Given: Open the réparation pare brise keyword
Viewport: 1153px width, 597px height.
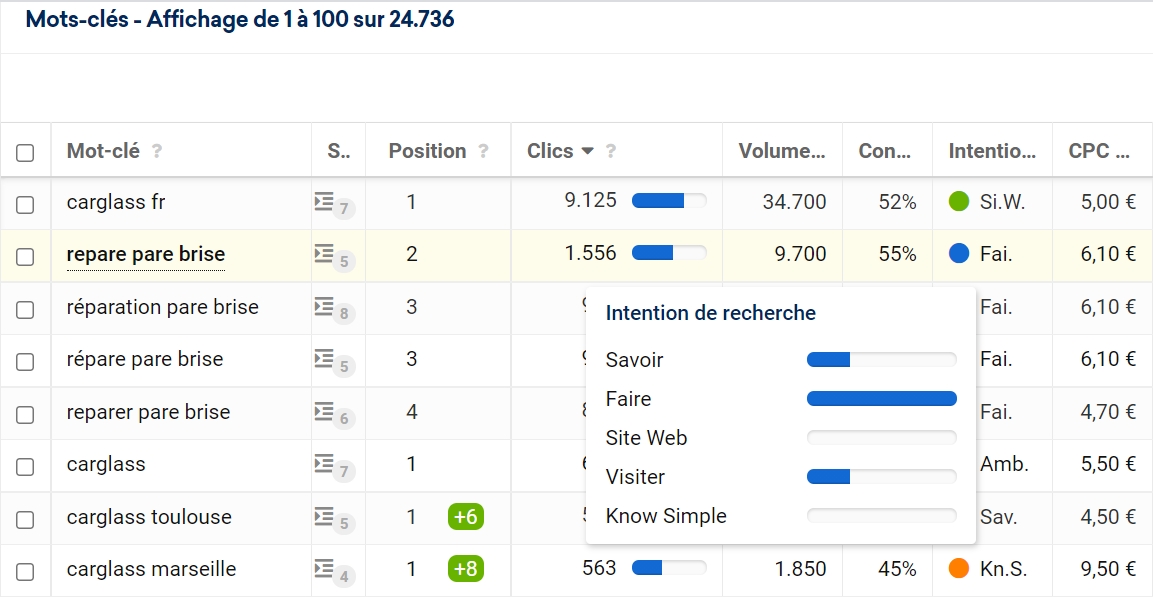Looking at the screenshot, I should coord(163,307).
